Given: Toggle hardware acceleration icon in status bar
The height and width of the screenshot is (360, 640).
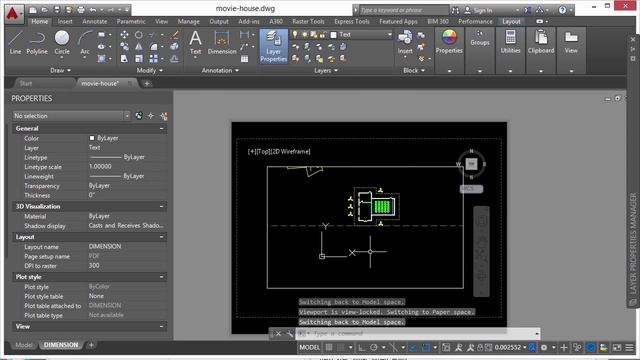Looking at the screenshot, I should 591,348.
